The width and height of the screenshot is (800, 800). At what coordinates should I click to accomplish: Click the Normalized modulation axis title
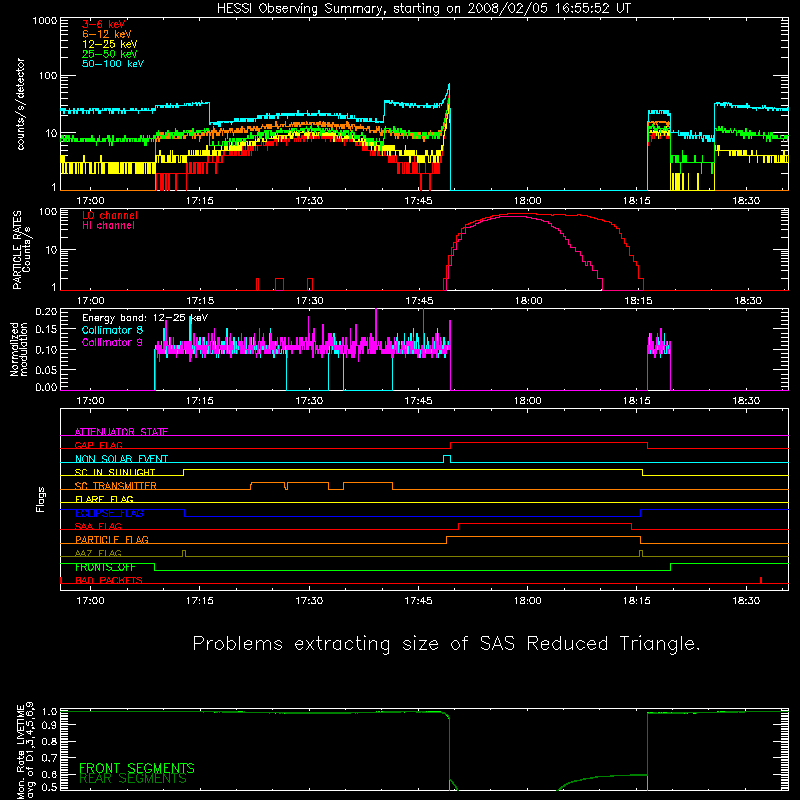(x=18, y=349)
